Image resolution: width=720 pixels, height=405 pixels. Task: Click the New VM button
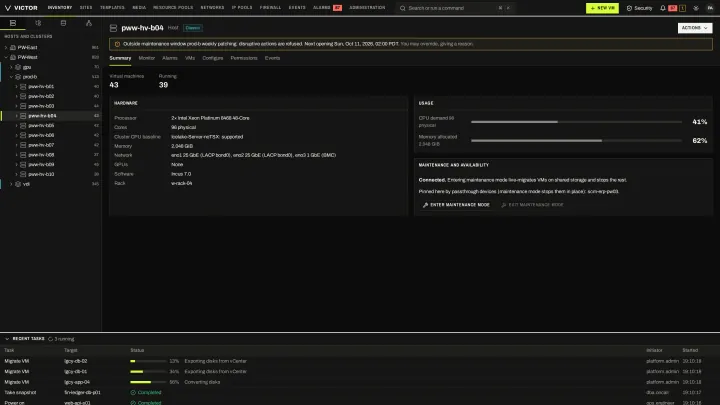pos(602,8)
